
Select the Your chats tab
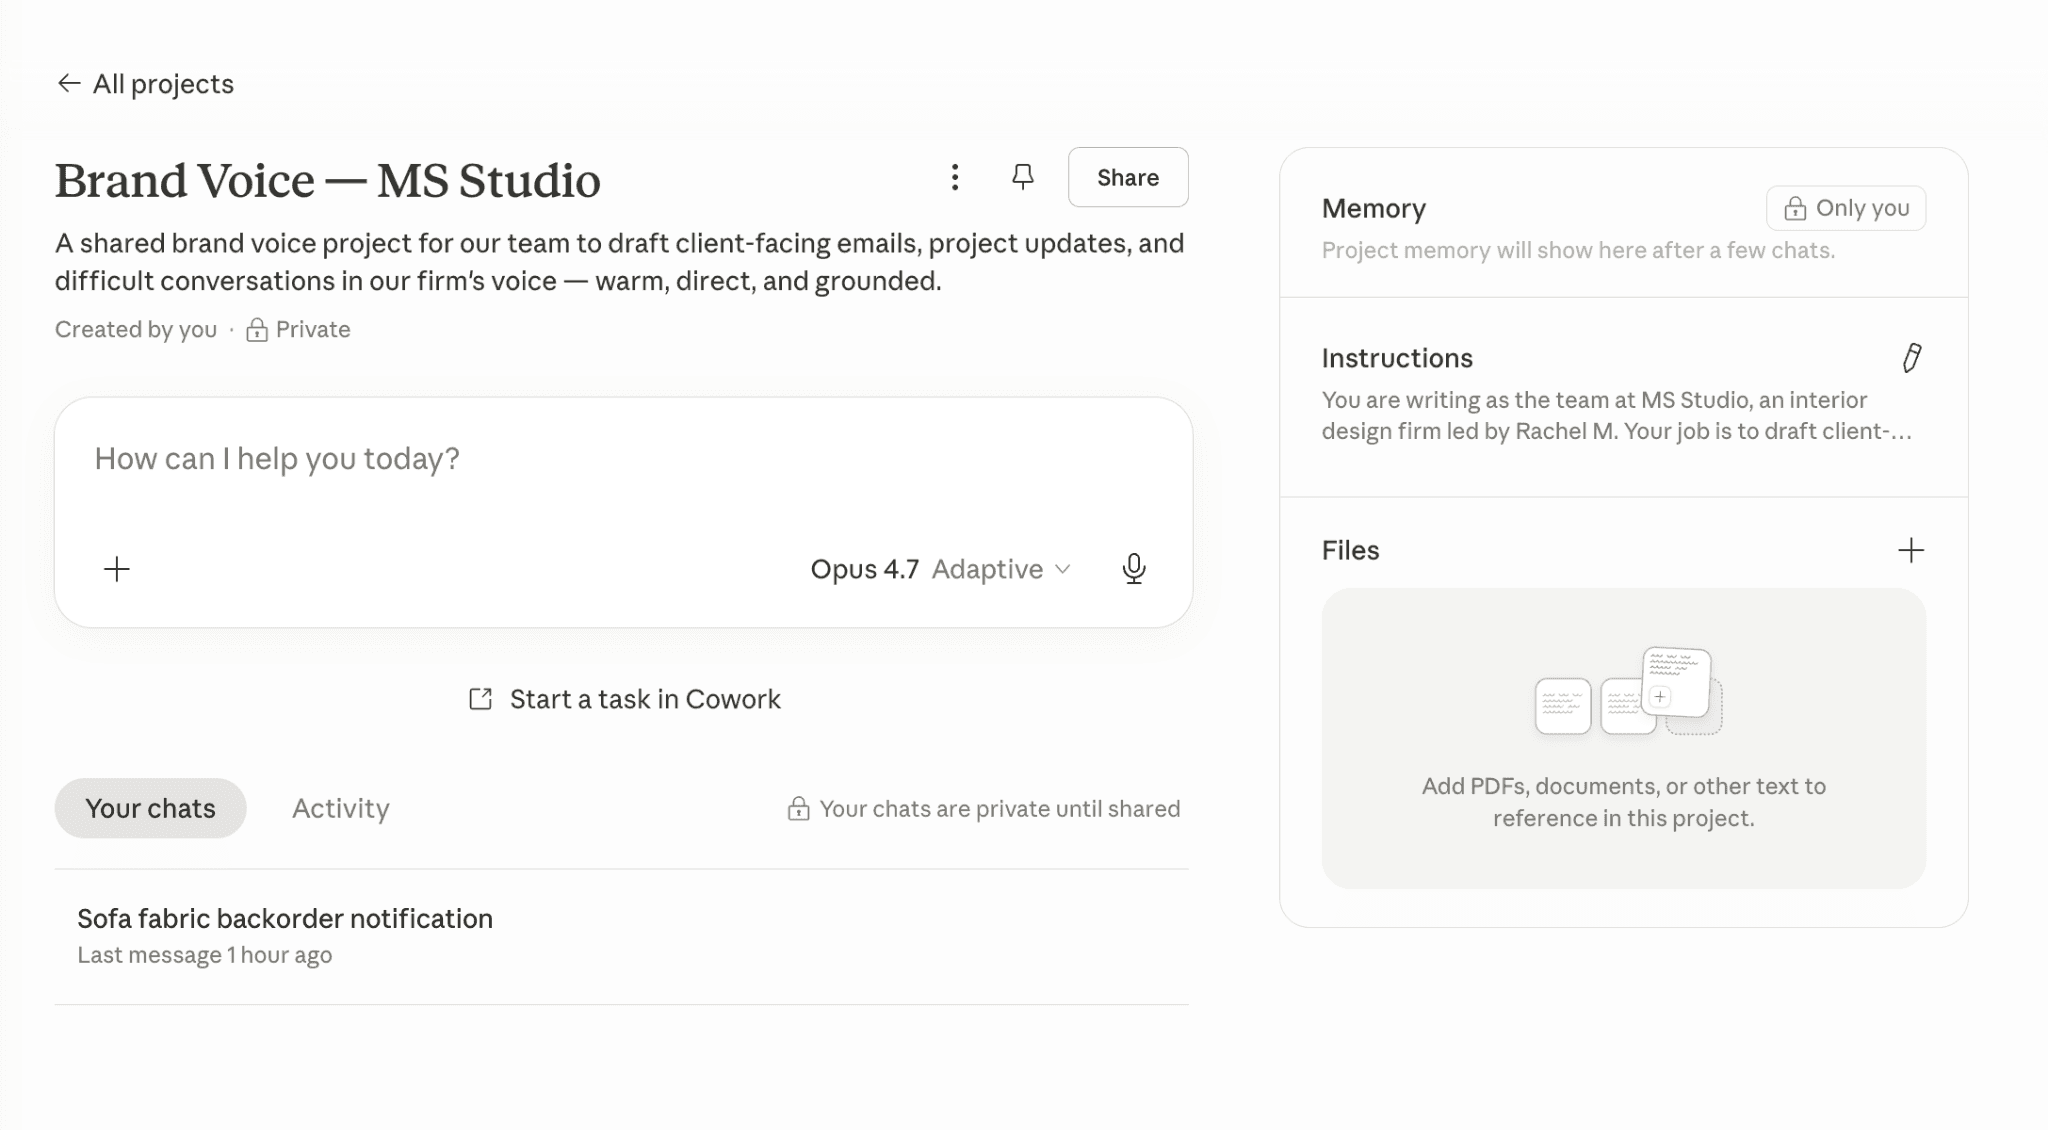click(x=150, y=808)
